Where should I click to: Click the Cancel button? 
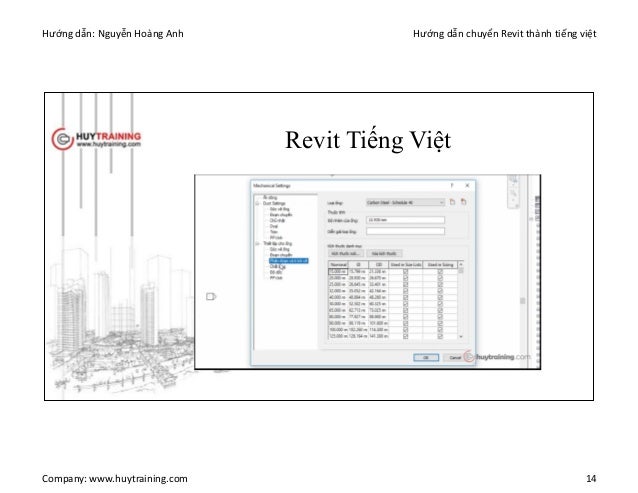point(454,358)
